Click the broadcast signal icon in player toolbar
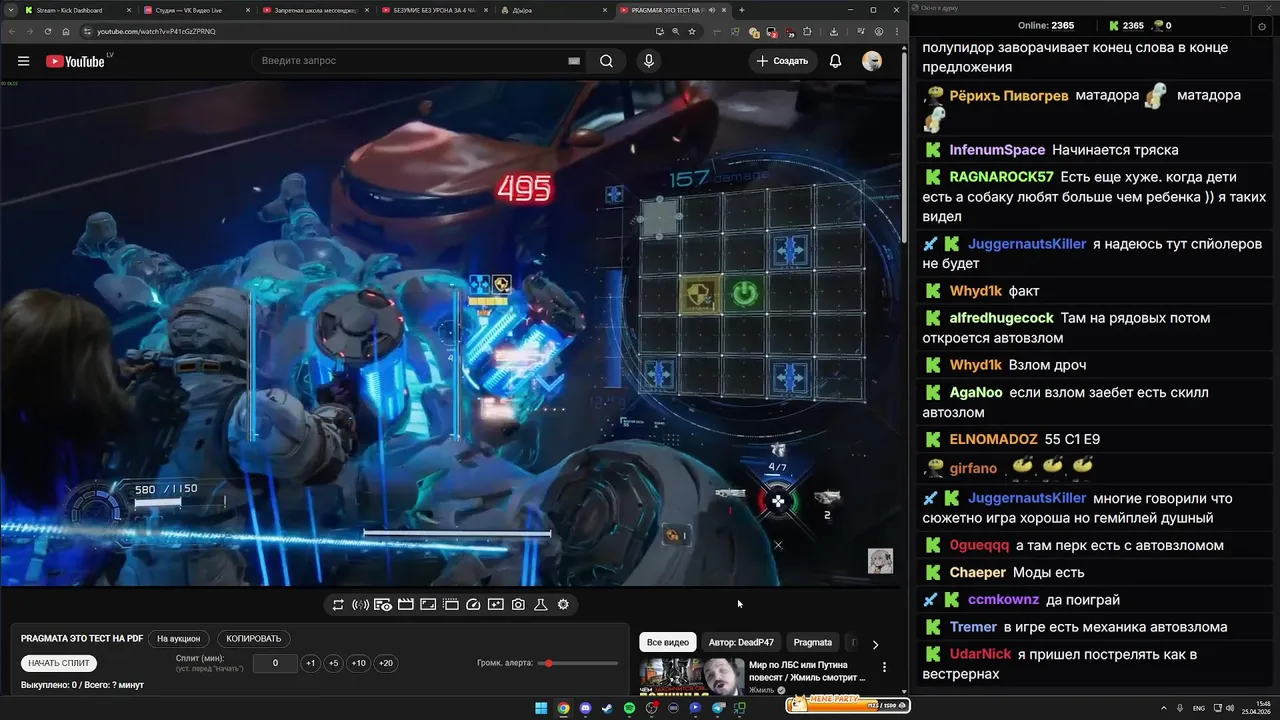Viewport: 1280px width, 720px height. (361, 604)
